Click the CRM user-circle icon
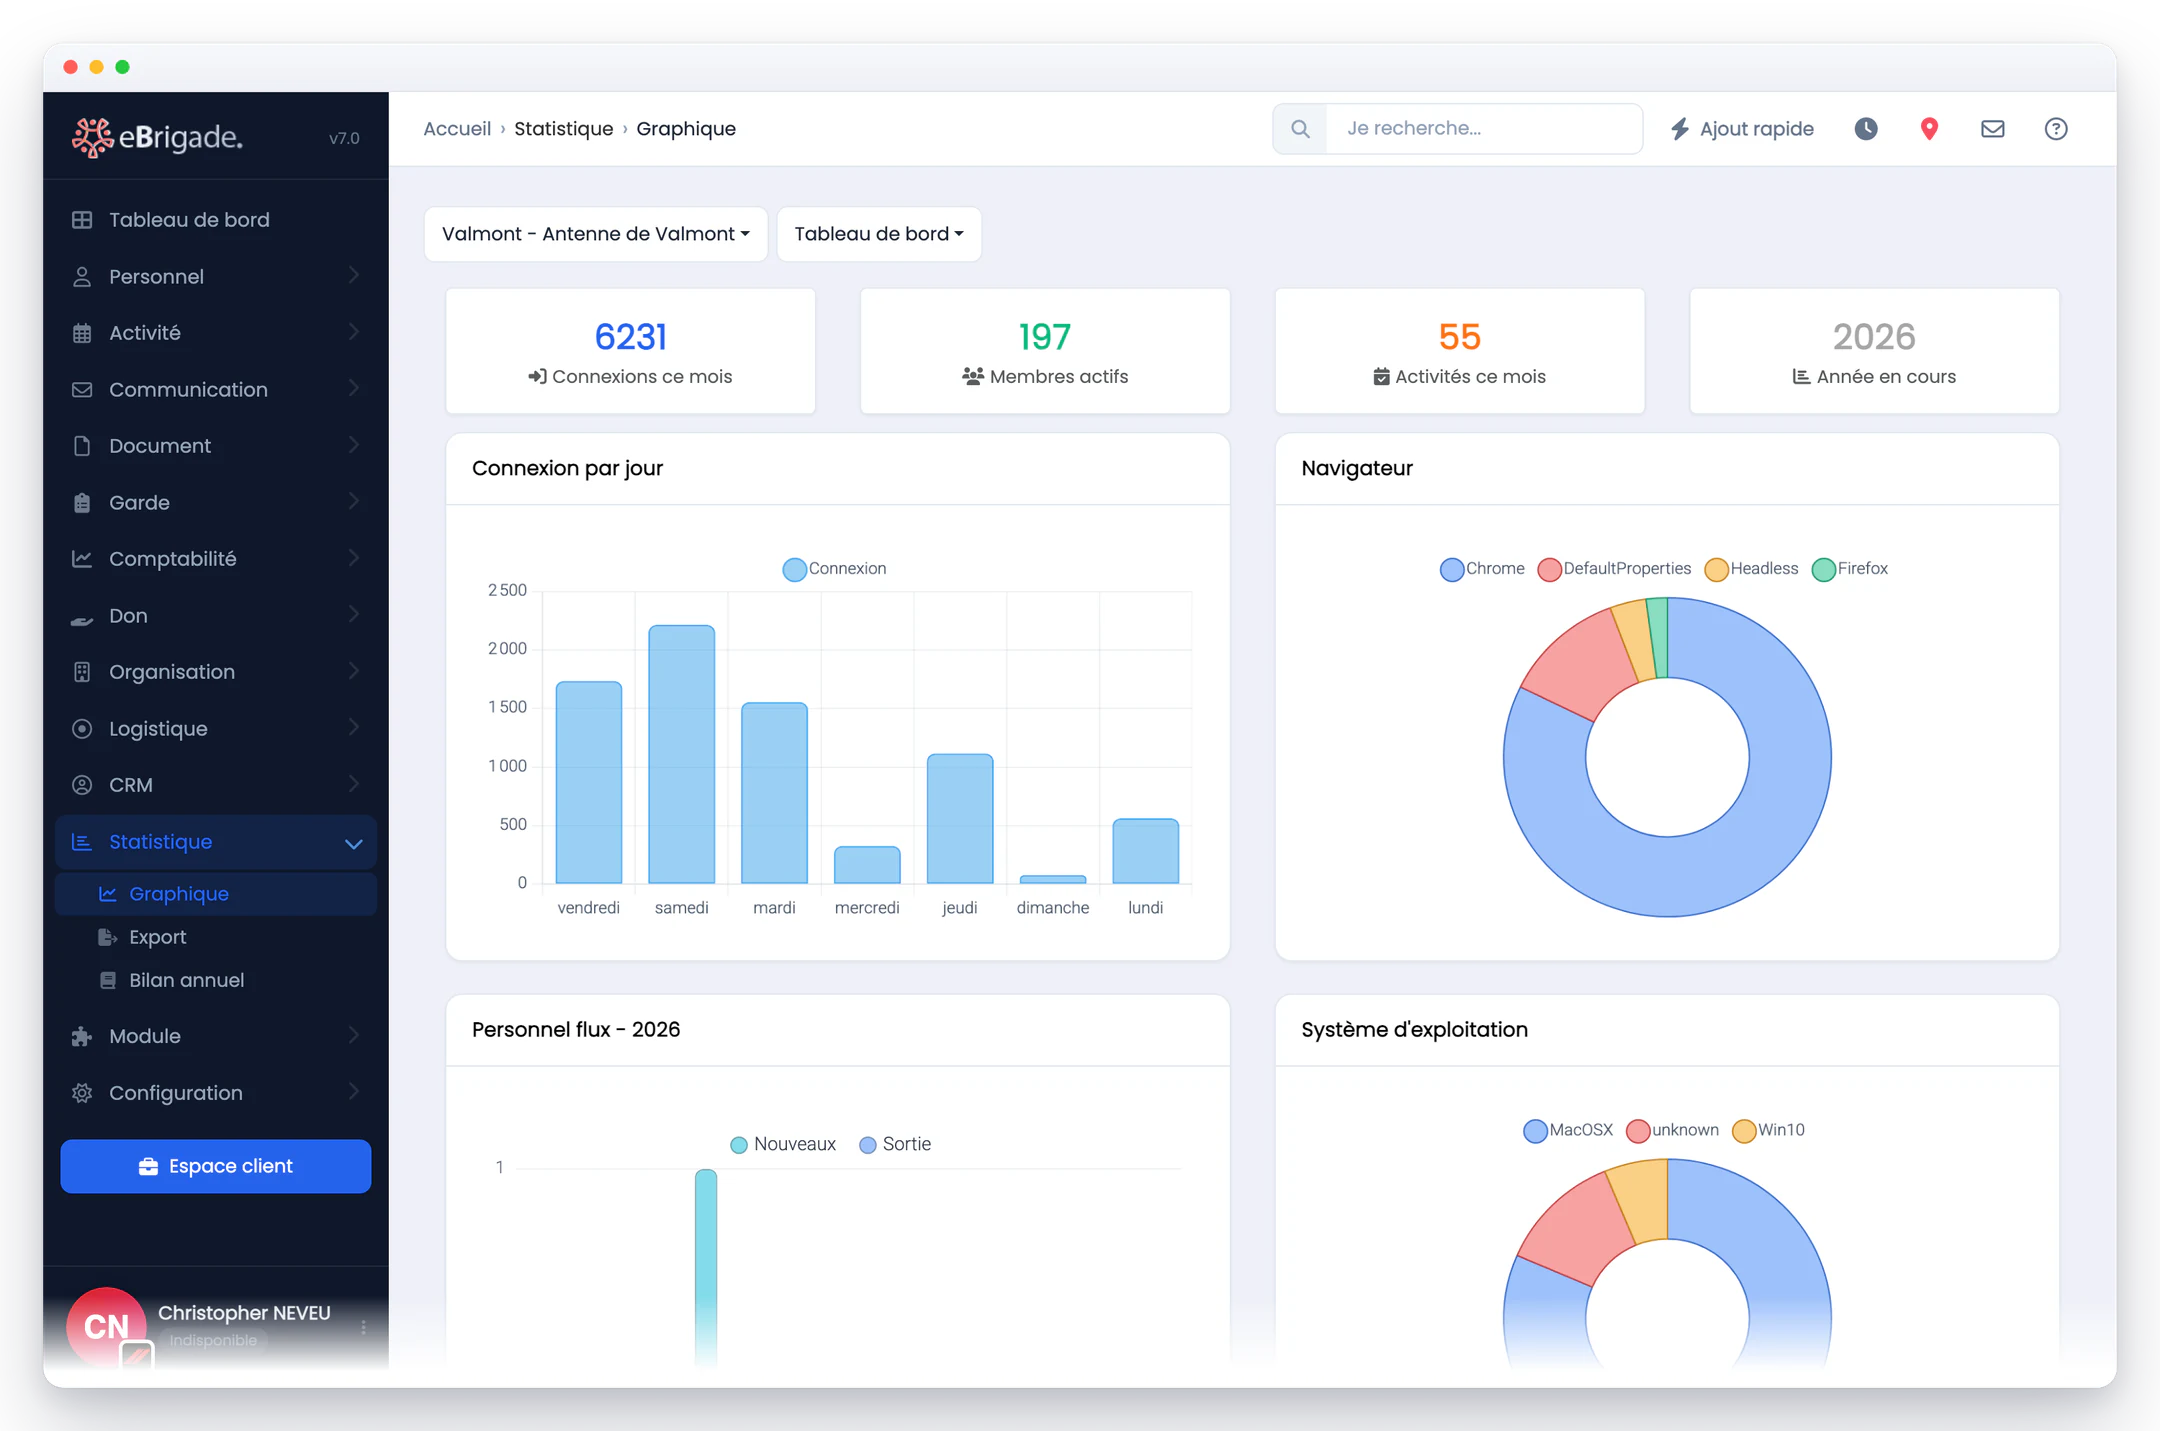The width and height of the screenshot is (2160, 1431). click(x=82, y=785)
